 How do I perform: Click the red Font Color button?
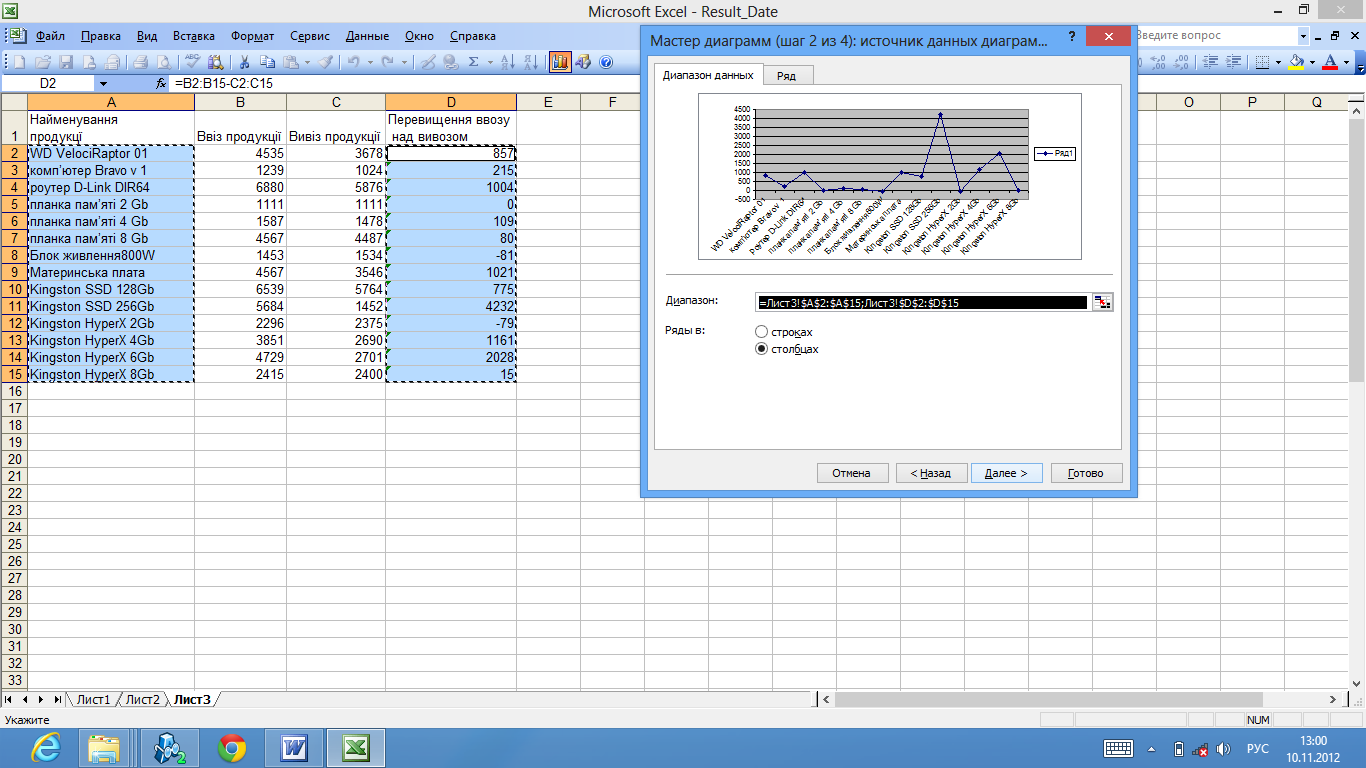(1330, 62)
